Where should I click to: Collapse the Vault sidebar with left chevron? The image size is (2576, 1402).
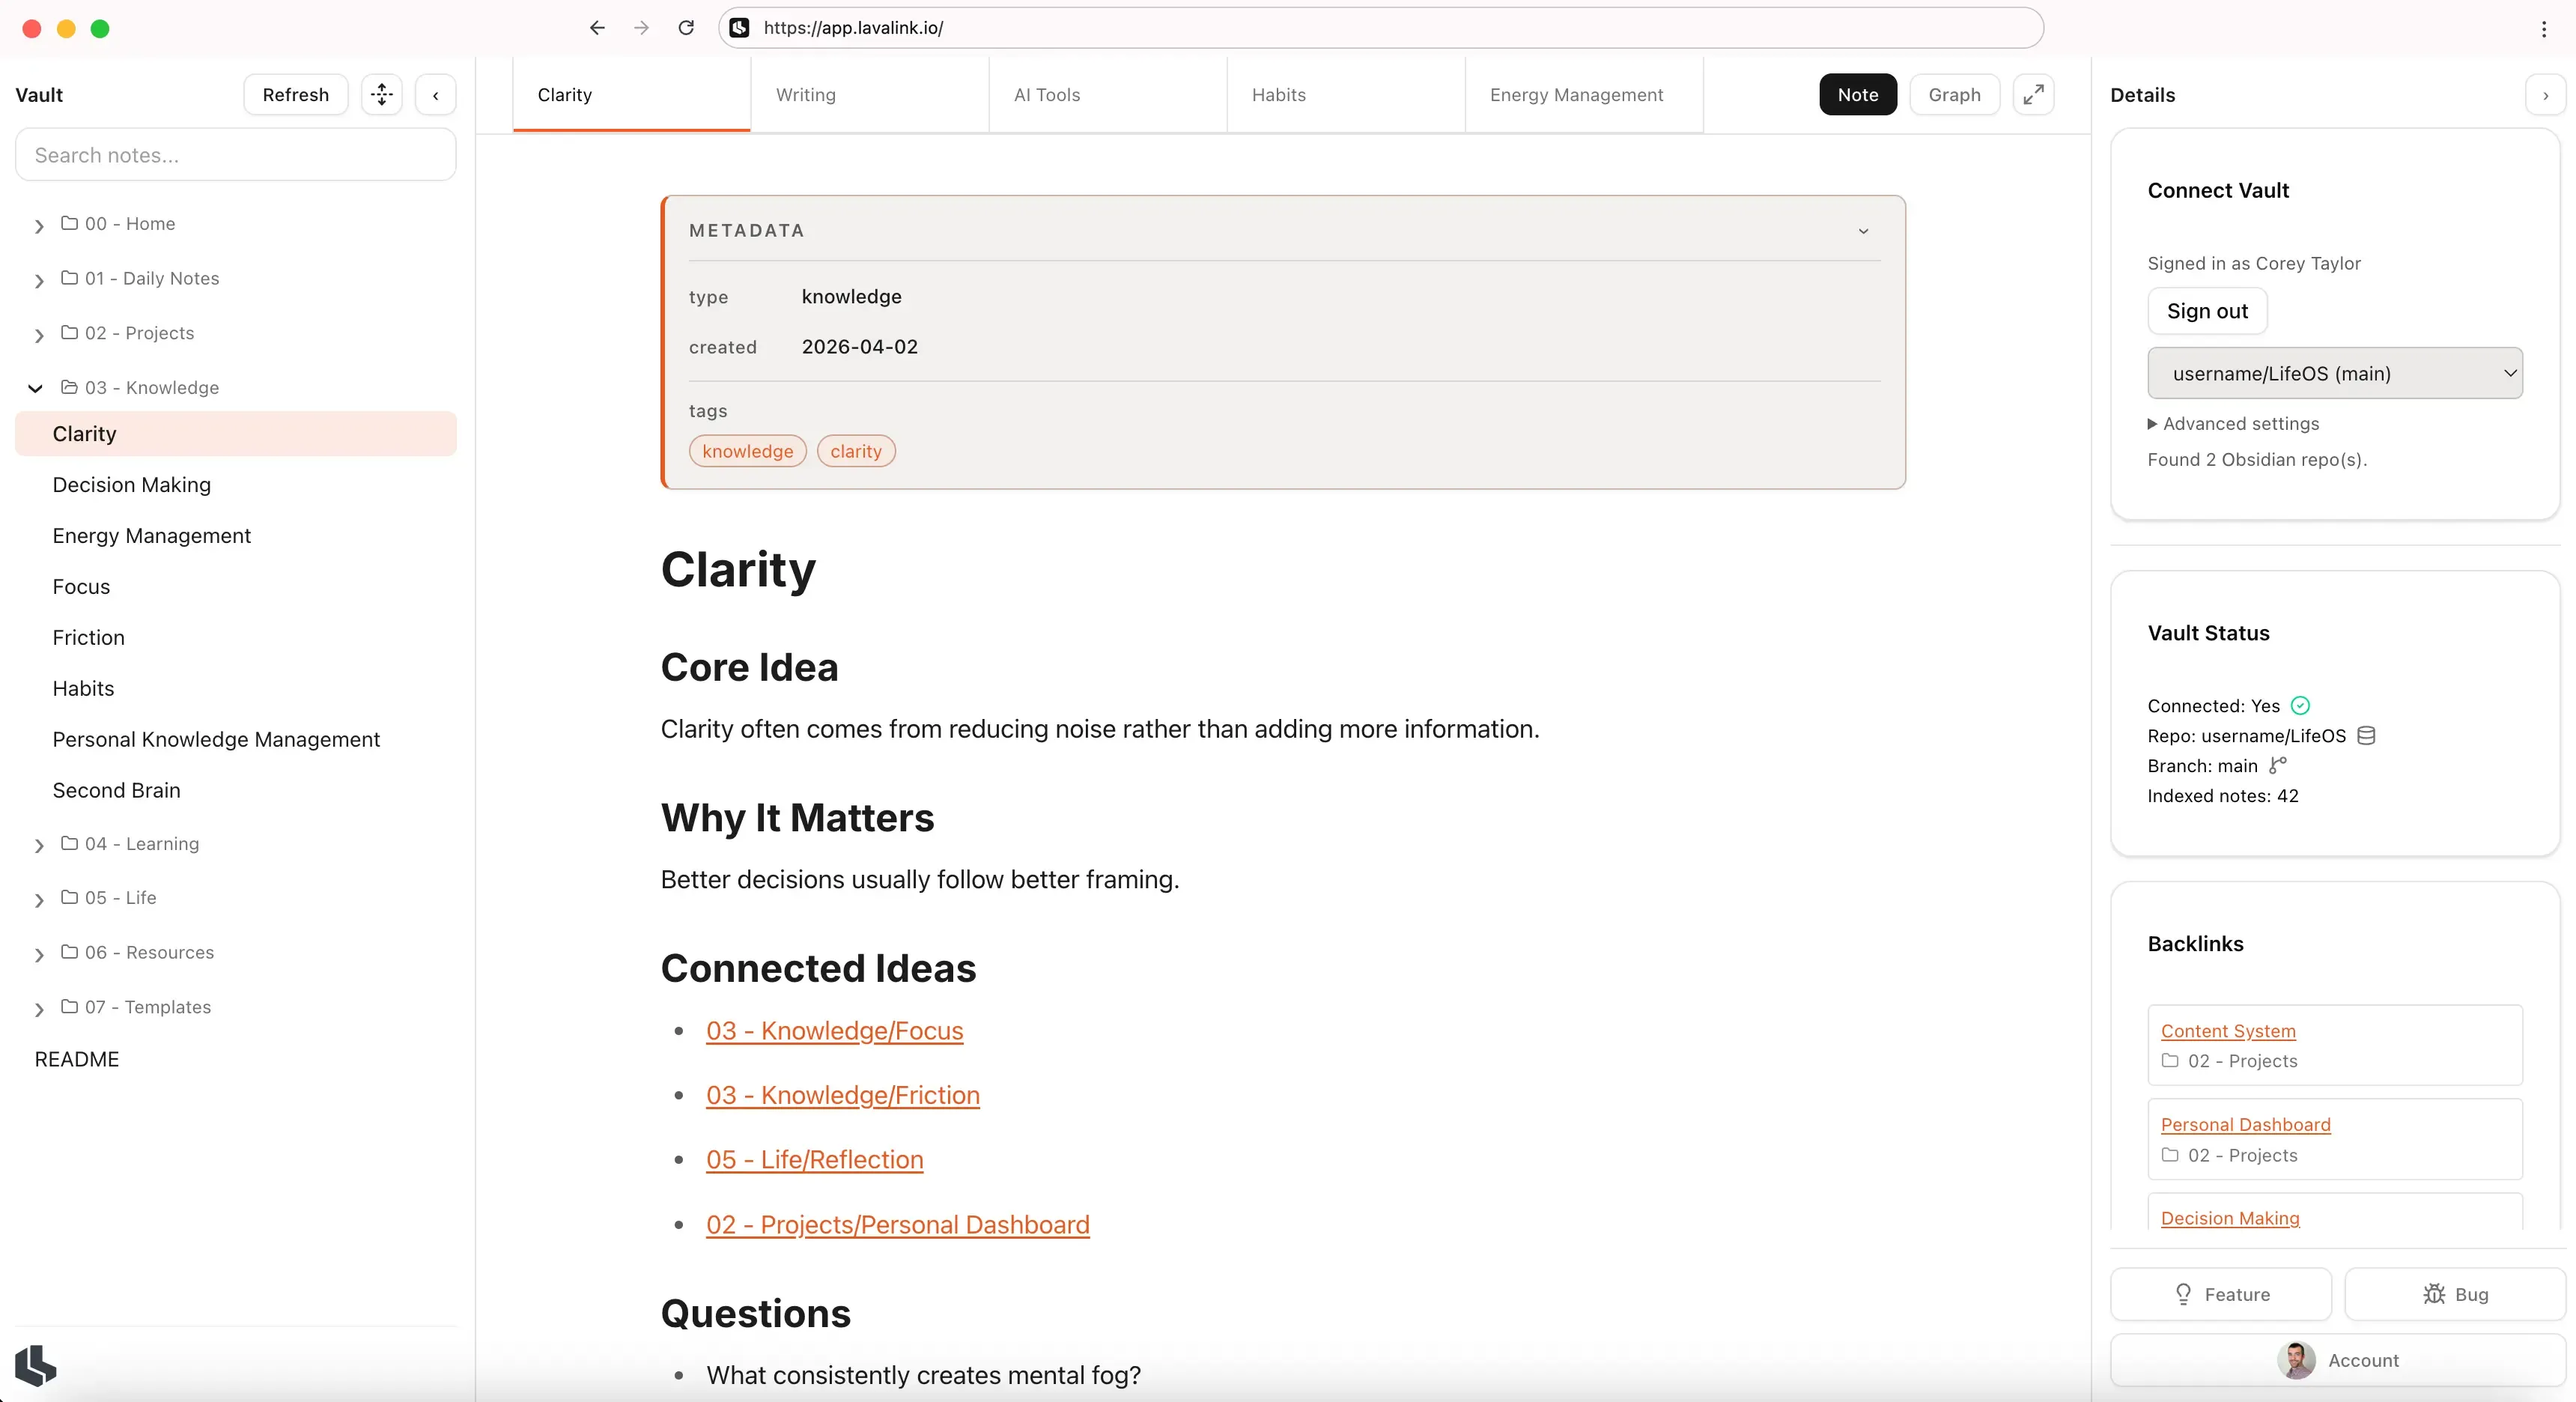[435, 95]
